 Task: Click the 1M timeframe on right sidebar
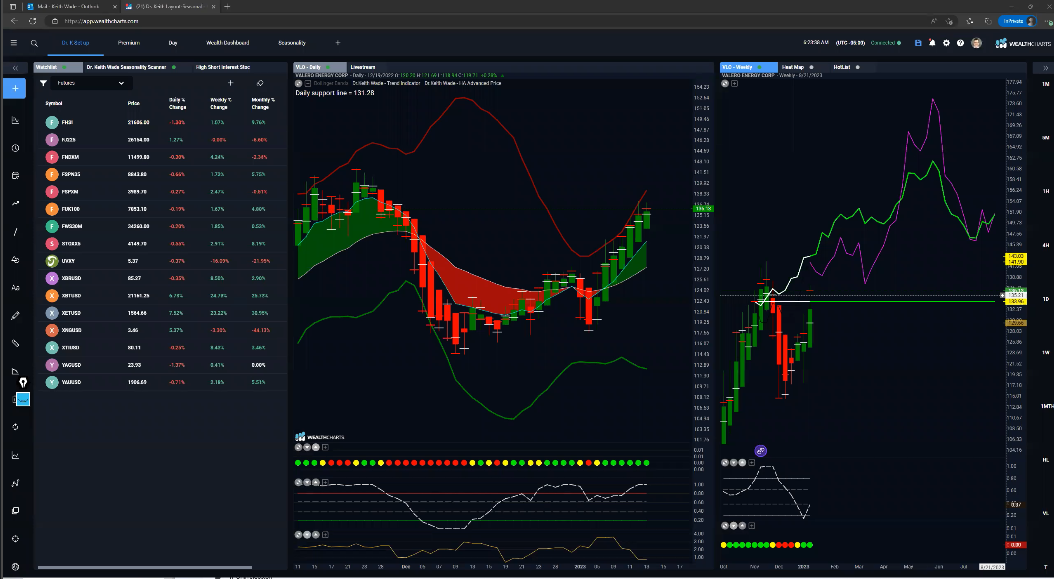point(1045,84)
